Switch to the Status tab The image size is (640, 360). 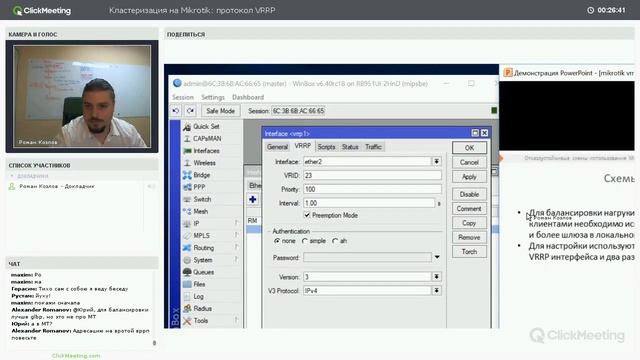pos(350,147)
